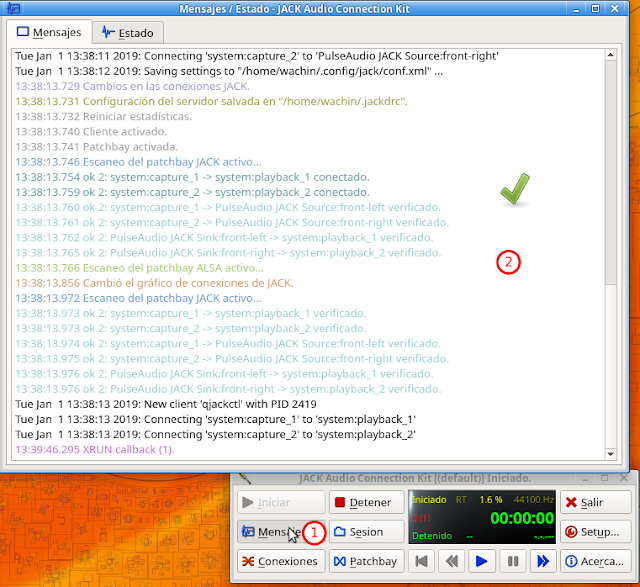The width and height of the screenshot is (640, 587).
Task: Click the transport rewind button
Action: coord(451,561)
